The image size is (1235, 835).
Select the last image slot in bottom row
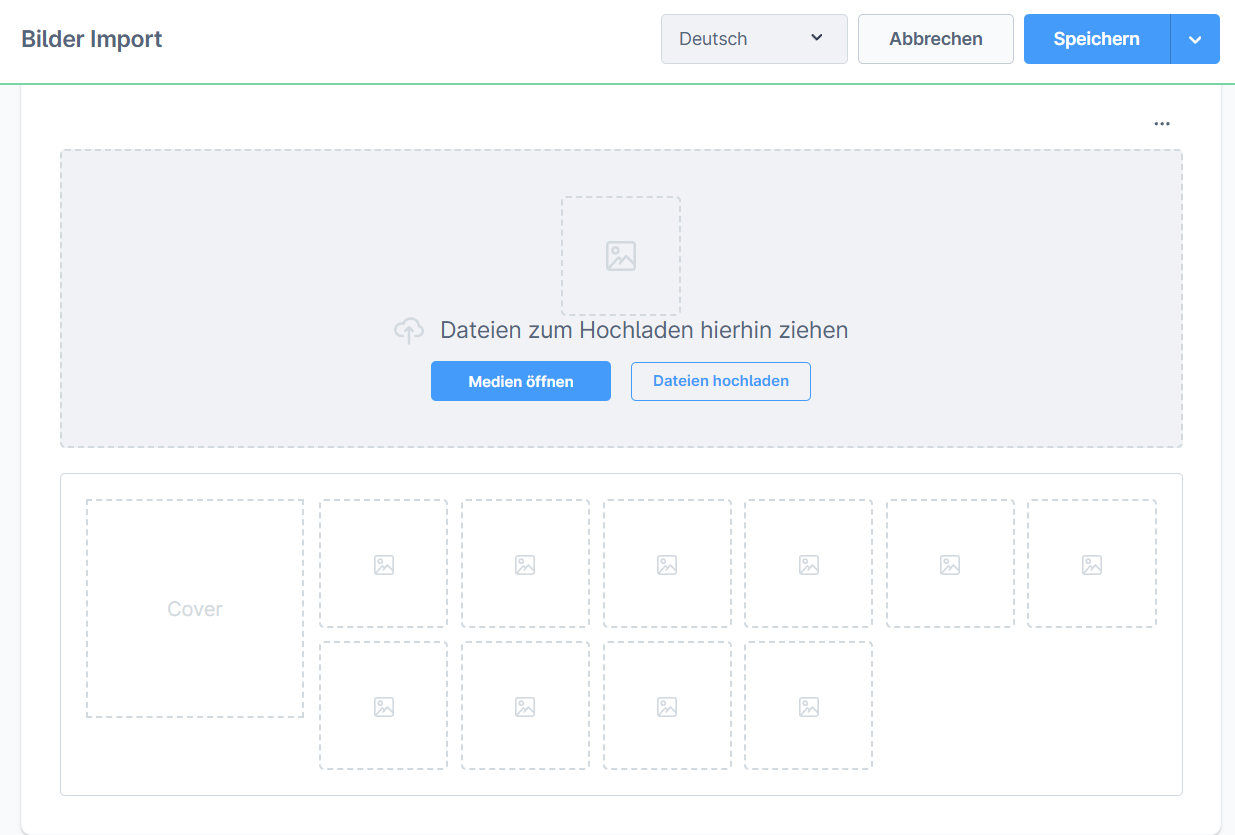pyautogui.click(x=808, y=705)
